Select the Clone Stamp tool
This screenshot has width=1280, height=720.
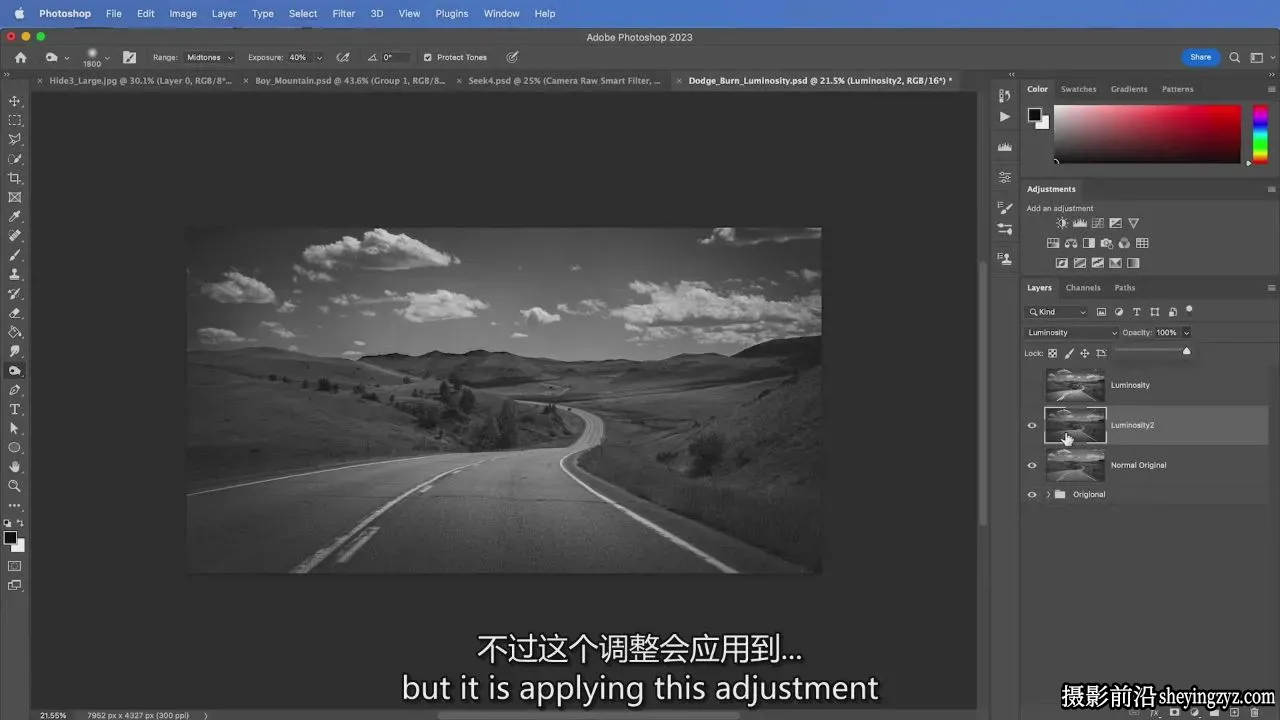click(x=15, y=274)
